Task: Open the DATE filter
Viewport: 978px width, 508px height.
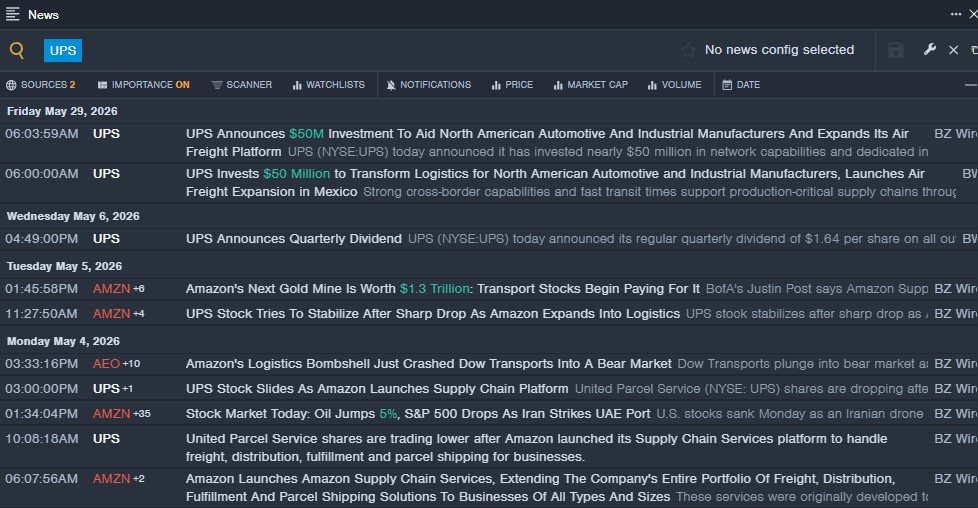Action: coord(741,85)
